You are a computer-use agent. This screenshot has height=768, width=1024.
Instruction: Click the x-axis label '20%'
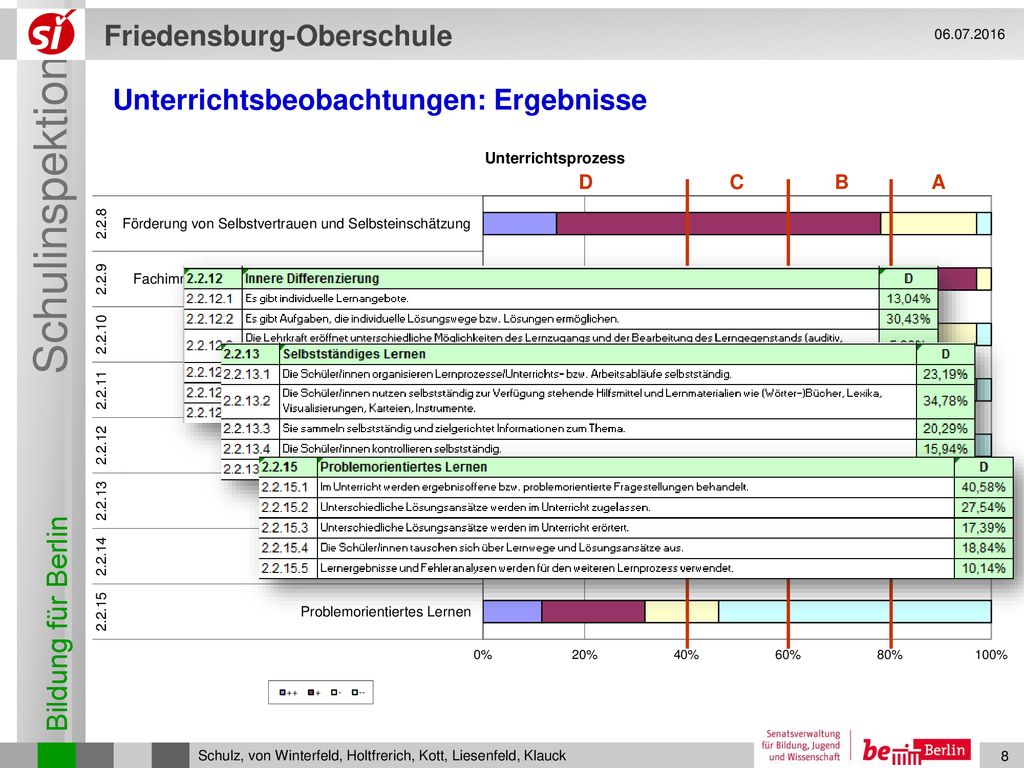click(x=584, y=654)
